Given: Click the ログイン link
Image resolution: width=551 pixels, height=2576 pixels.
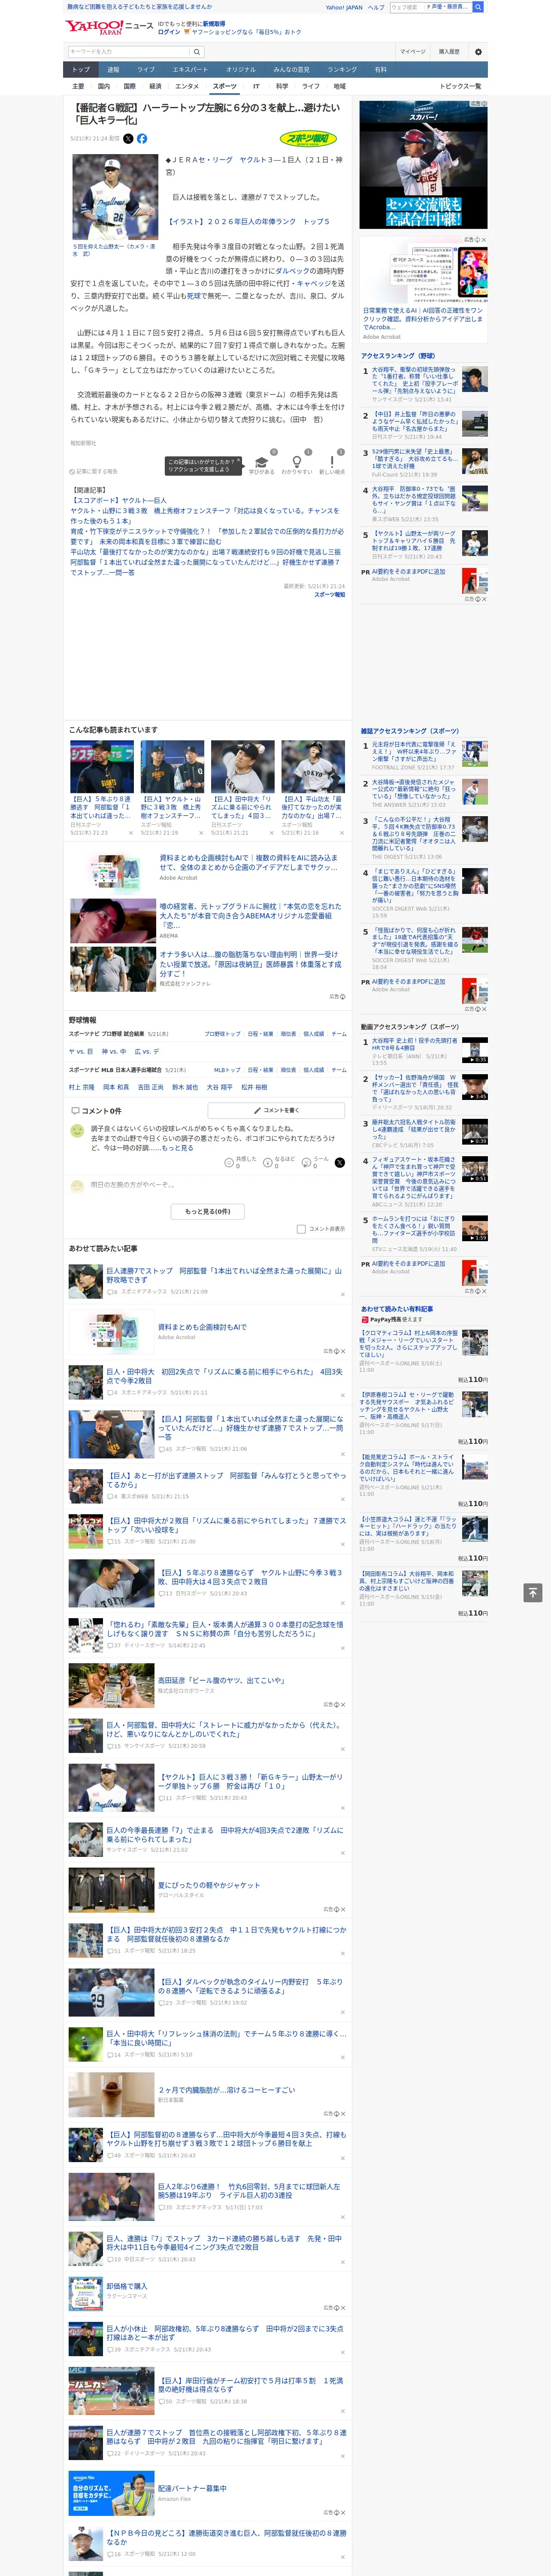Looking at the screenshot, I should coord(169,32).
